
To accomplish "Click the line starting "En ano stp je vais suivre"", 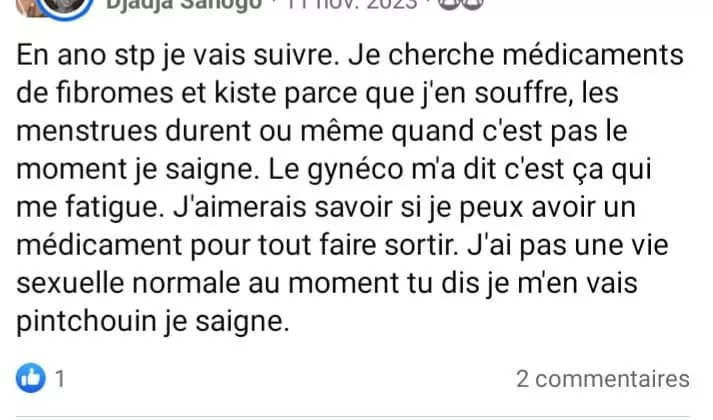I will (350, 55).
